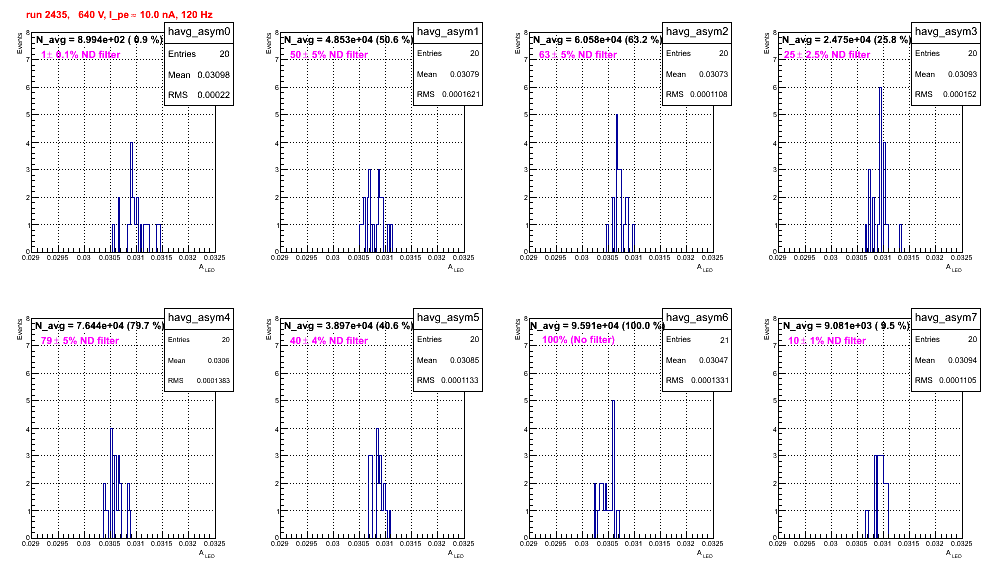996x572 pixels.
Task: Click the Events y-axis label of havg_asym0 plot
Action: (x=20, y=42)
